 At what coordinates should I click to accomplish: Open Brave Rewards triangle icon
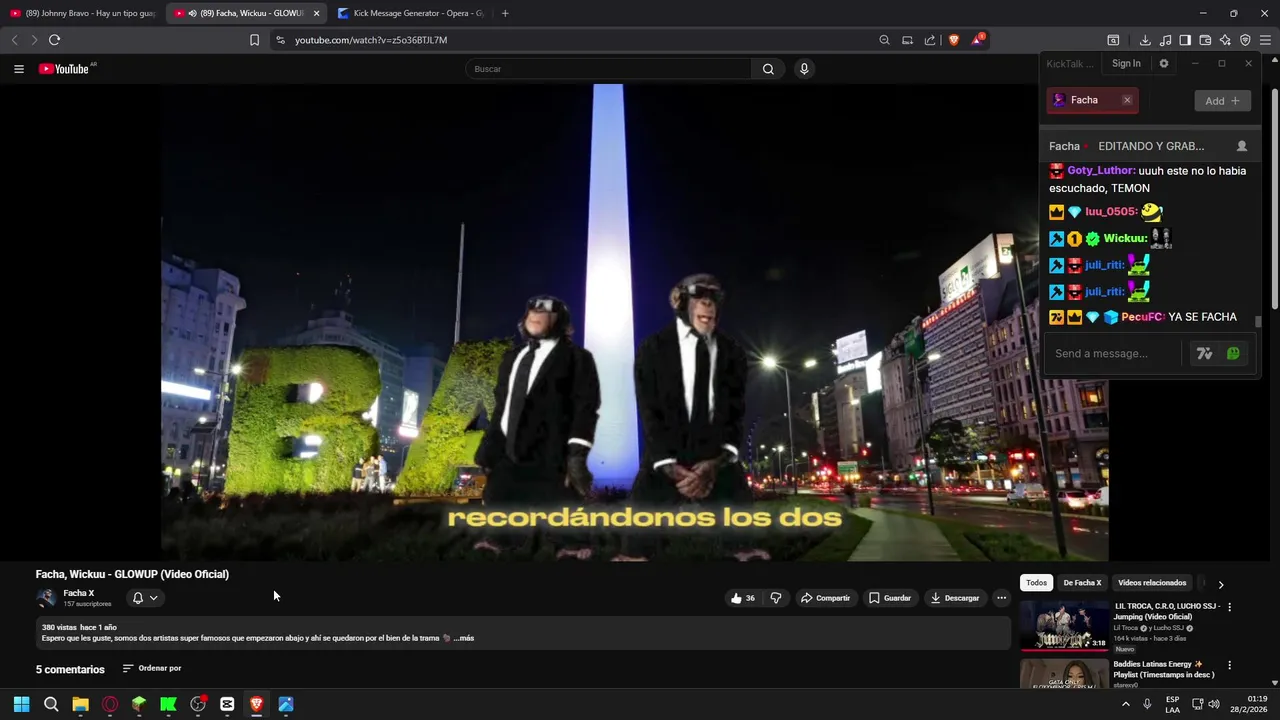(x=978, y=40)
